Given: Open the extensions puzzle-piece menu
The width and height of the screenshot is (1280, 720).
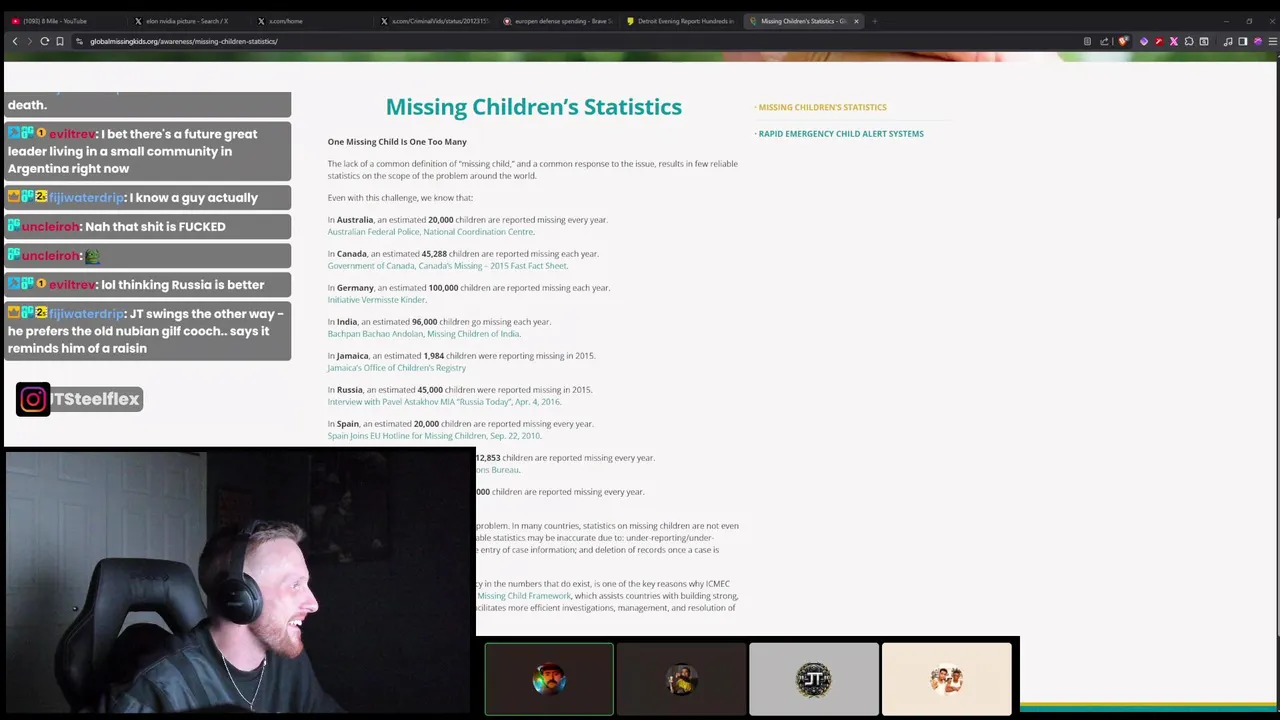Looking at the screenshot, I should 1189,41.
